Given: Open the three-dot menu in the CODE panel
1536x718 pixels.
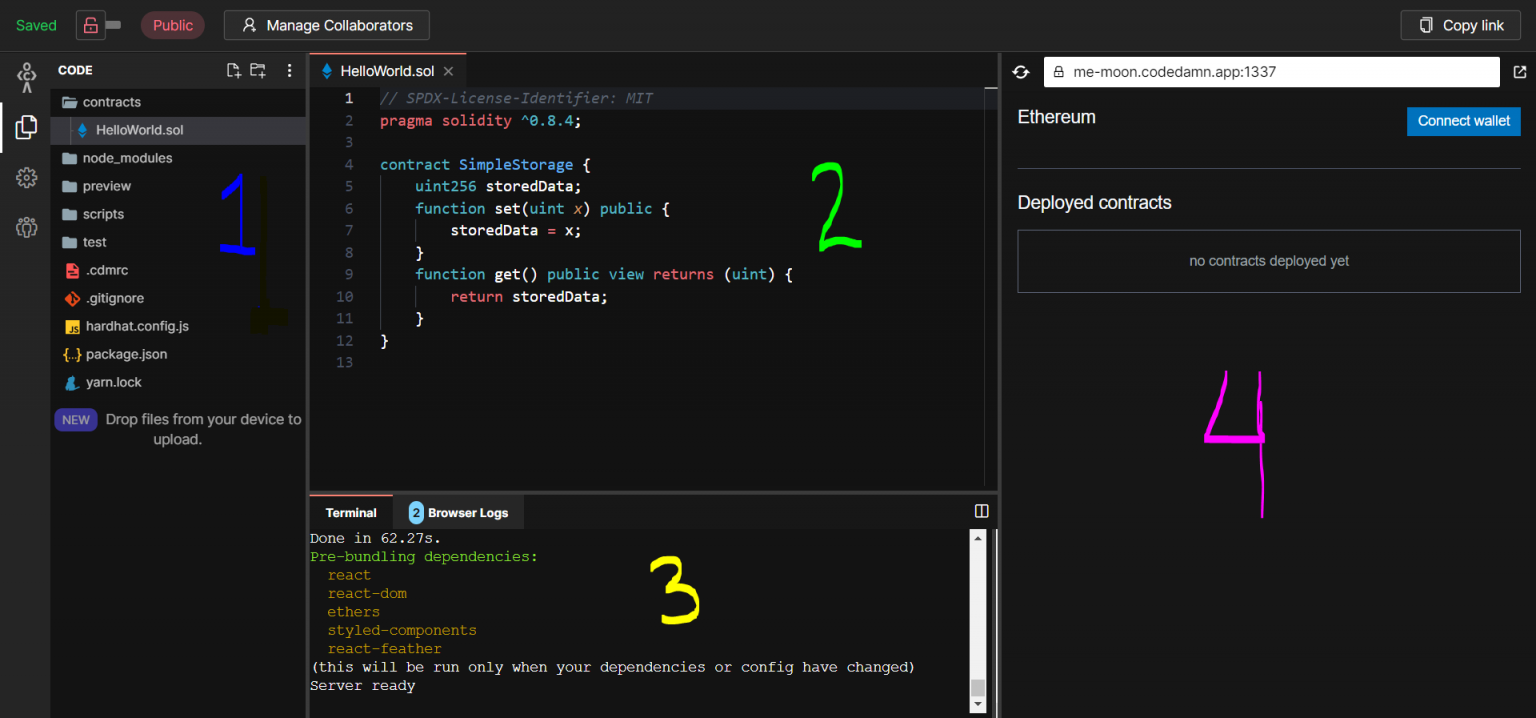Looking at the screenshot, I should coord(288,70).
